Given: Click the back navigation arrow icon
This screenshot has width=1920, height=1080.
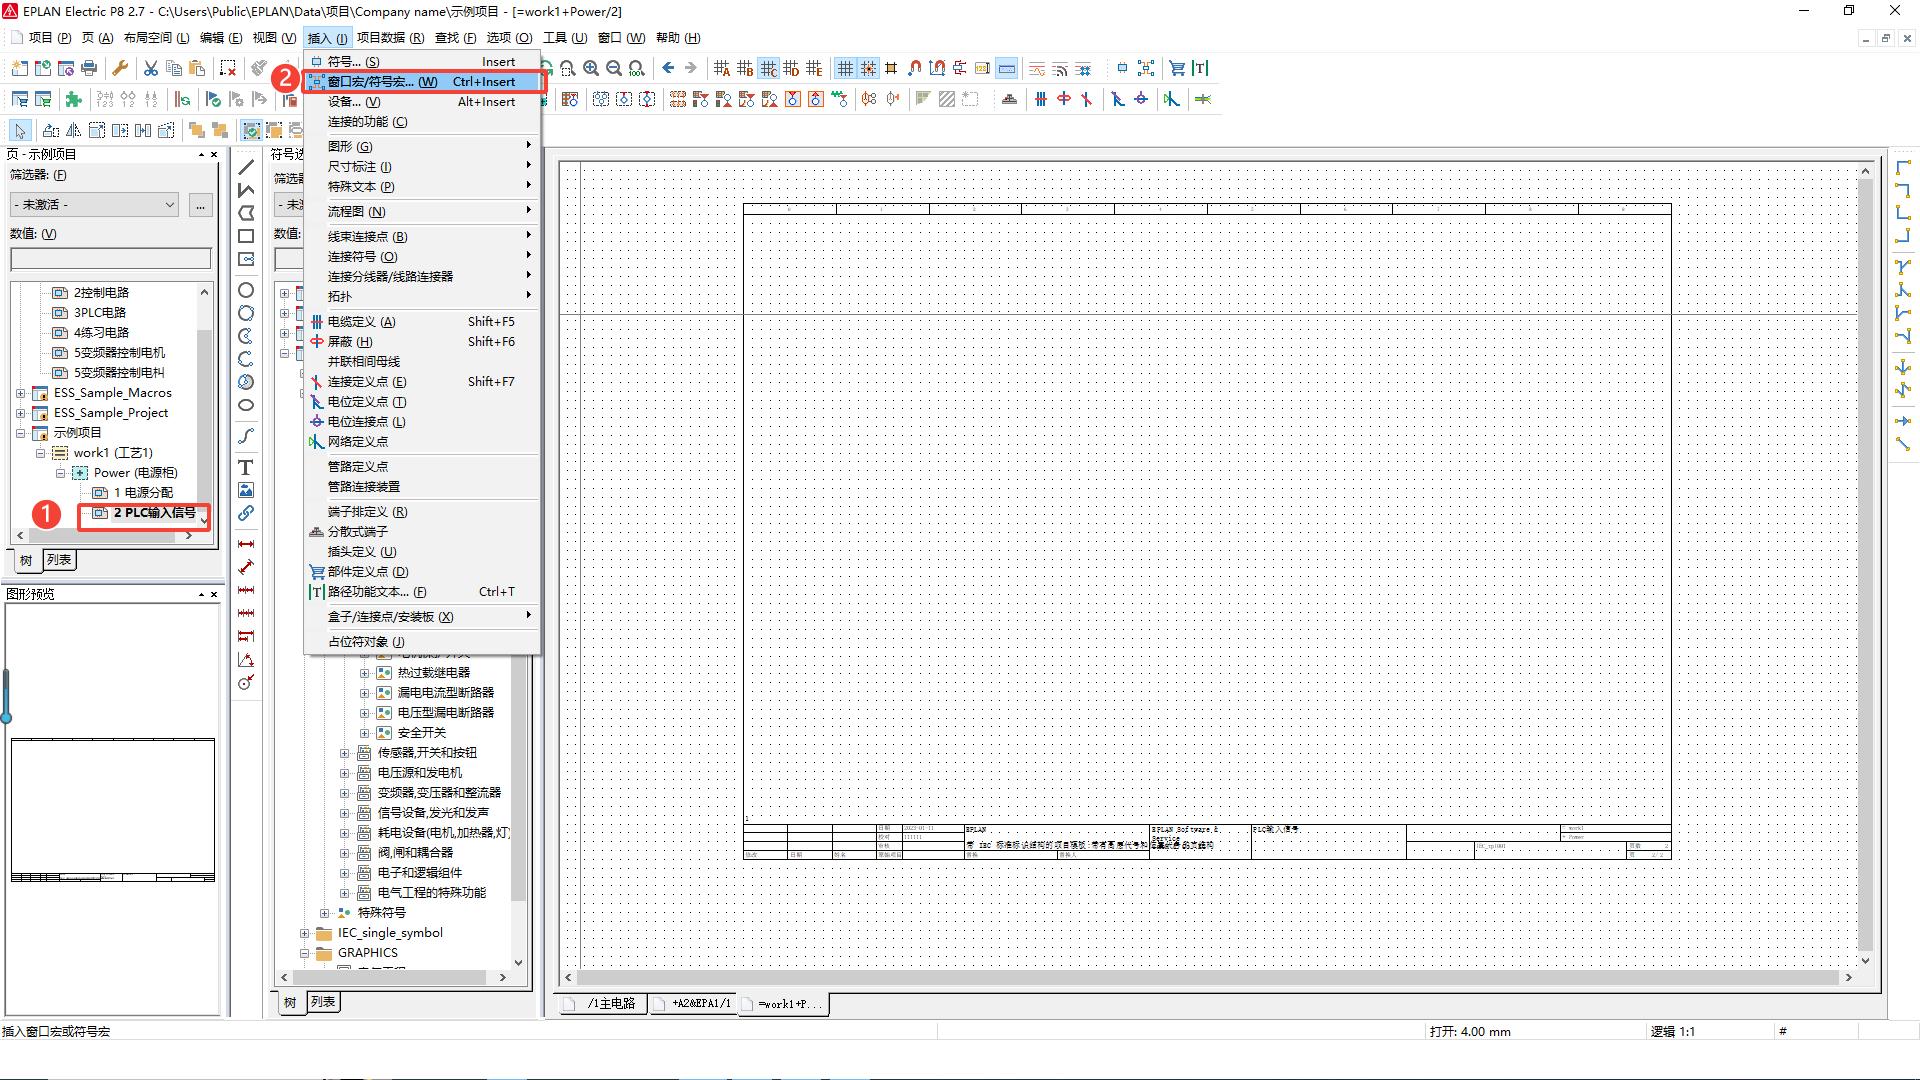Looking at the screenshot, I should 668,68.
